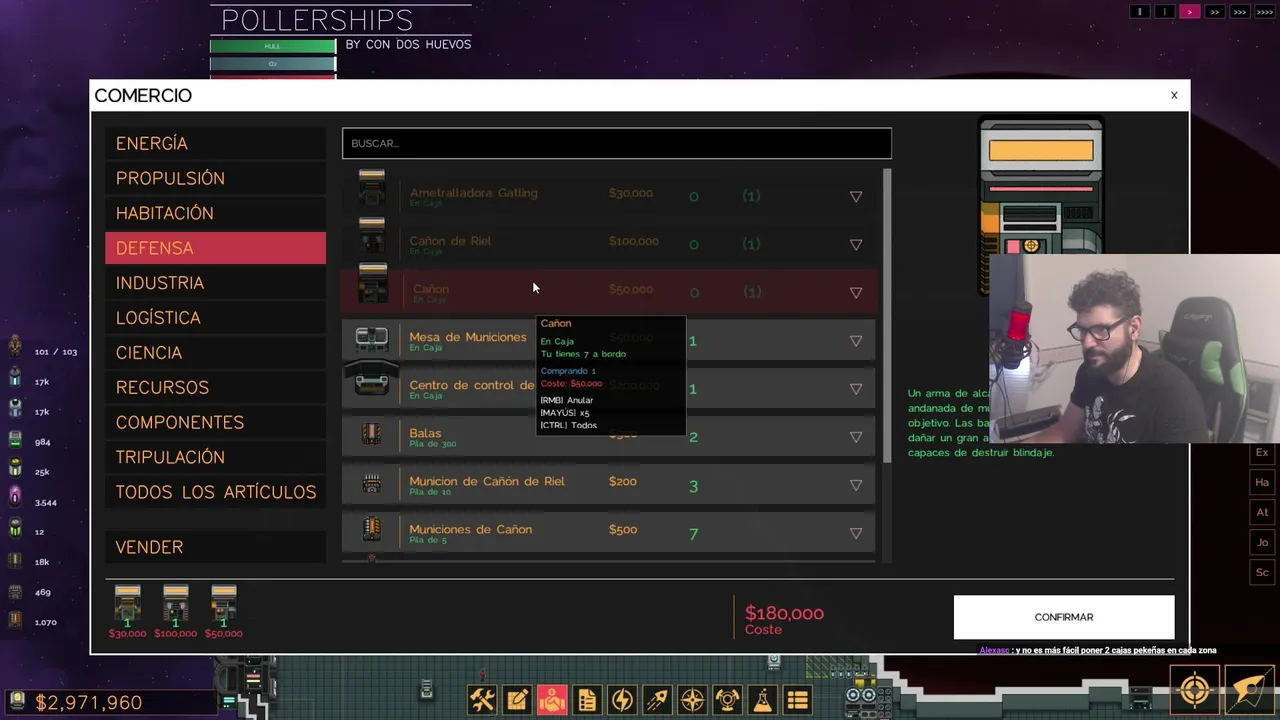The height and width of the screenshot is (720, 1280).
Task: Click the $50,000 cannon item in cart
Action: coord(223,611)
